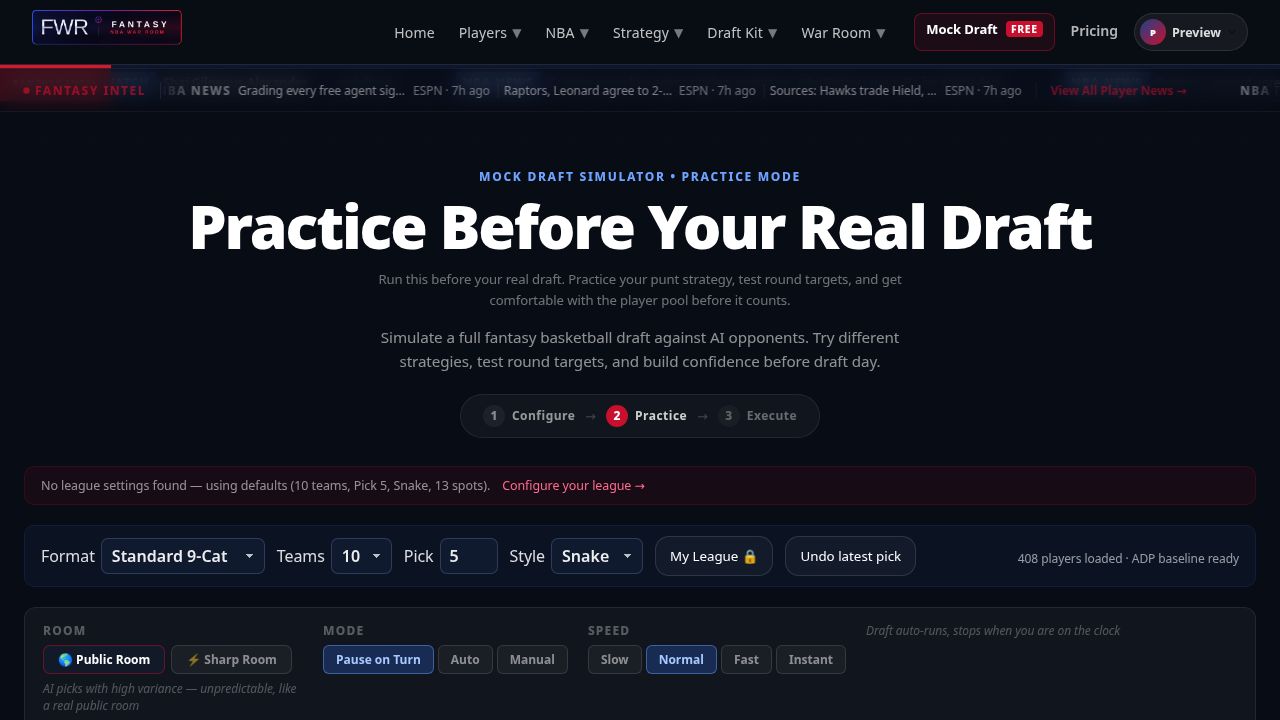Open the Format Standard 9-Cat dropdown
The image size is (1280, 720).
[x=183, y=556]
